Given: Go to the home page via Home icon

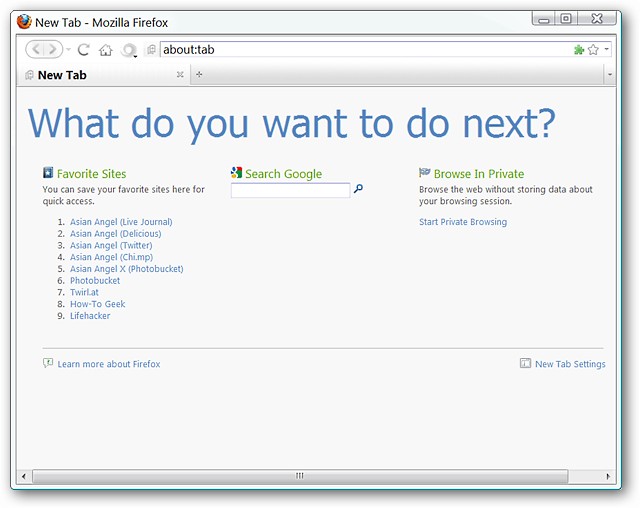Looking at the screenshot, I should tap(106, 50).
